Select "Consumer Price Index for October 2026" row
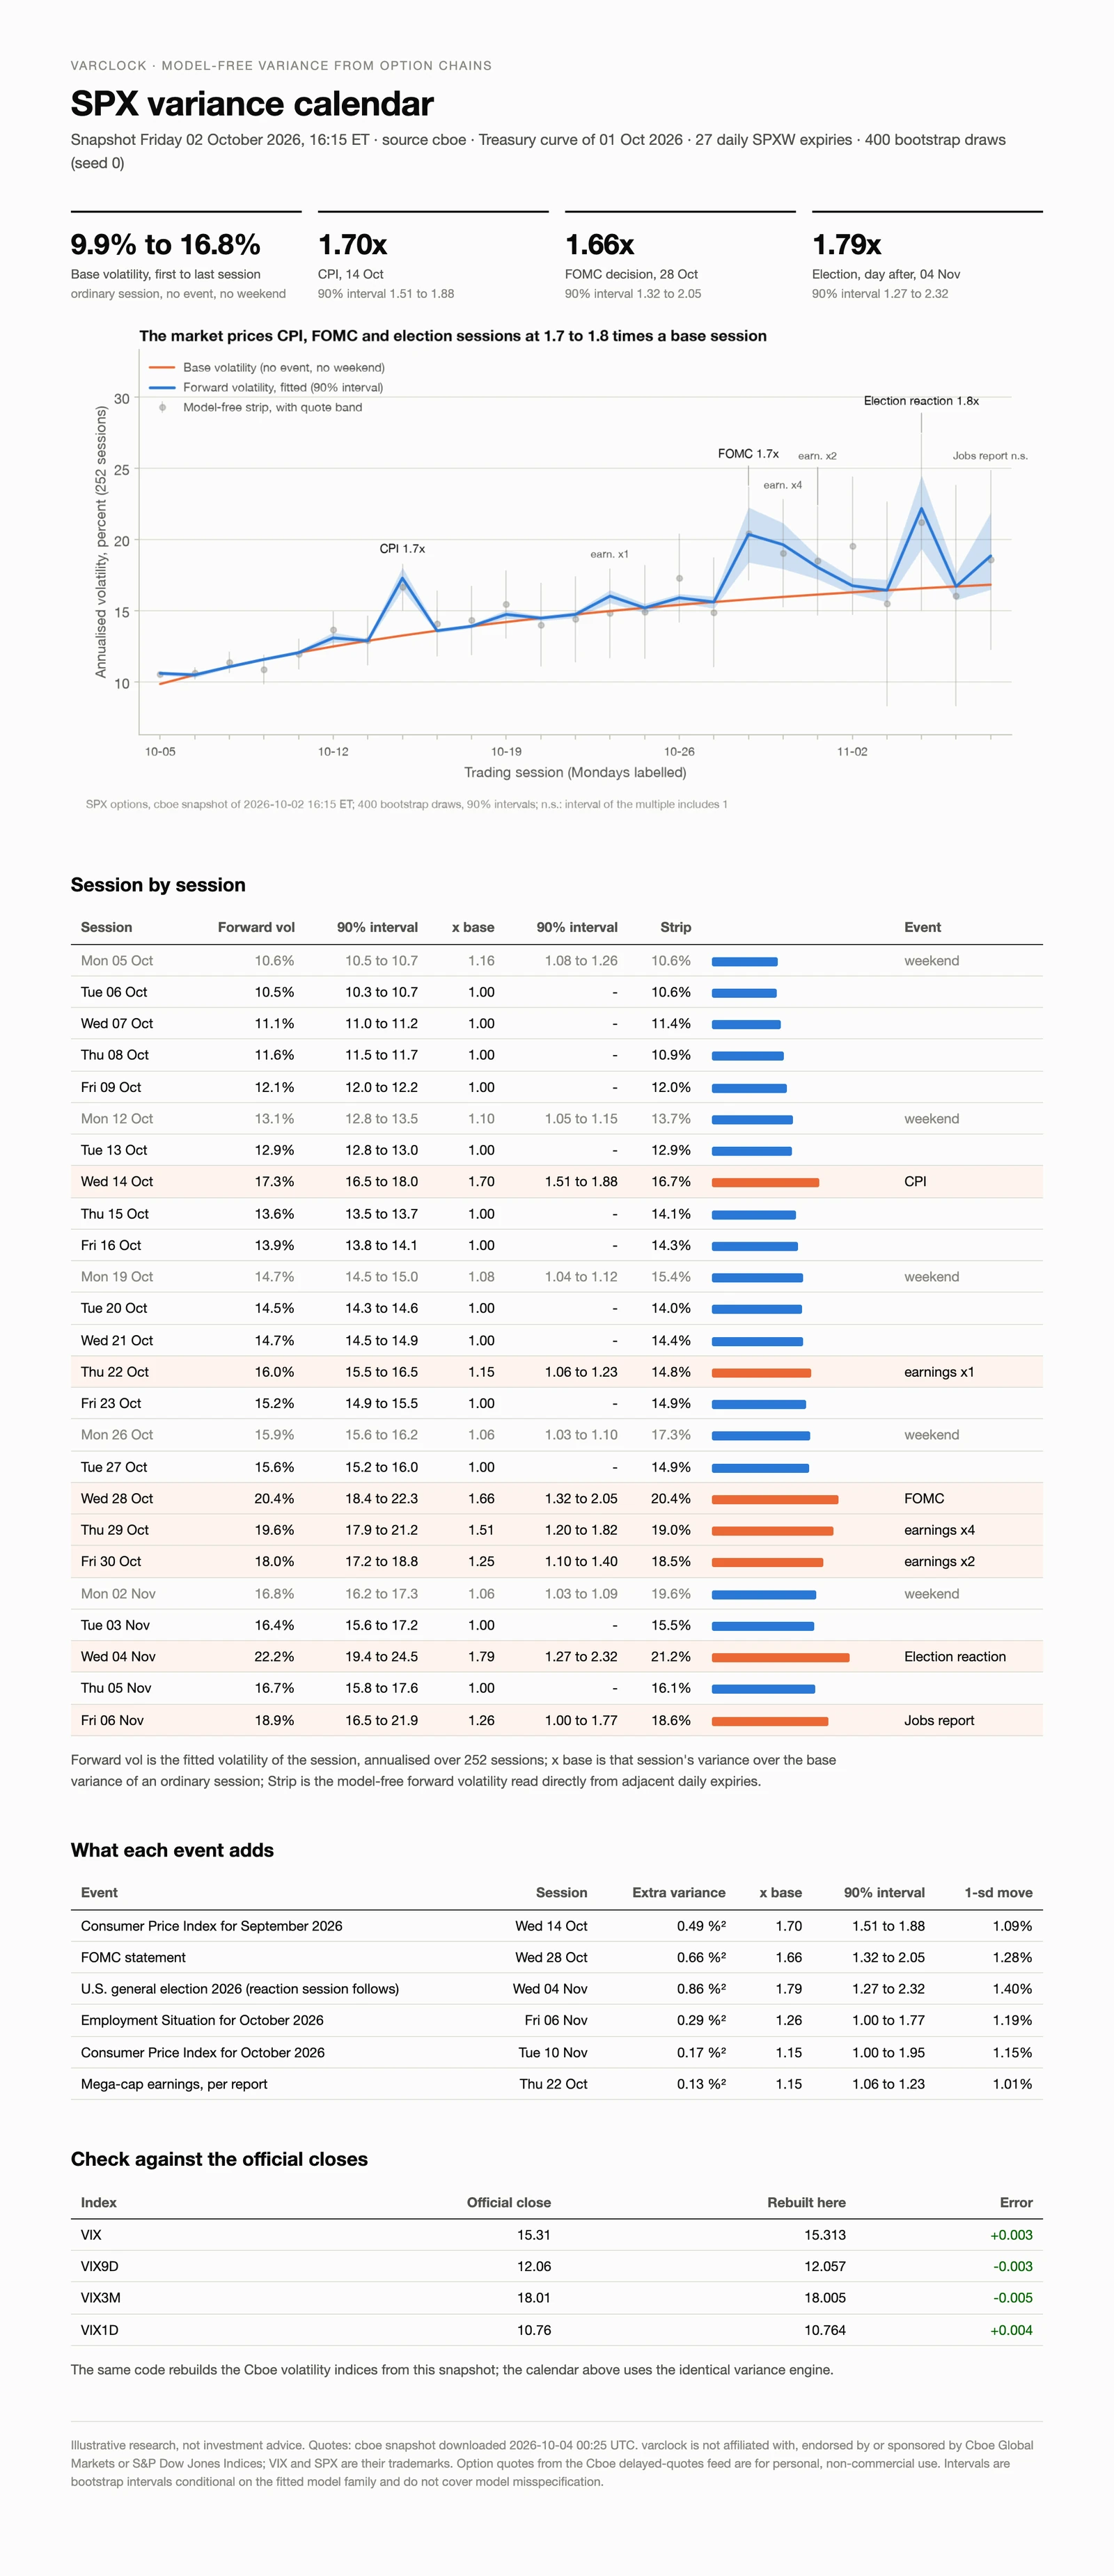1114x2576 pixels. coord(556,2052)
